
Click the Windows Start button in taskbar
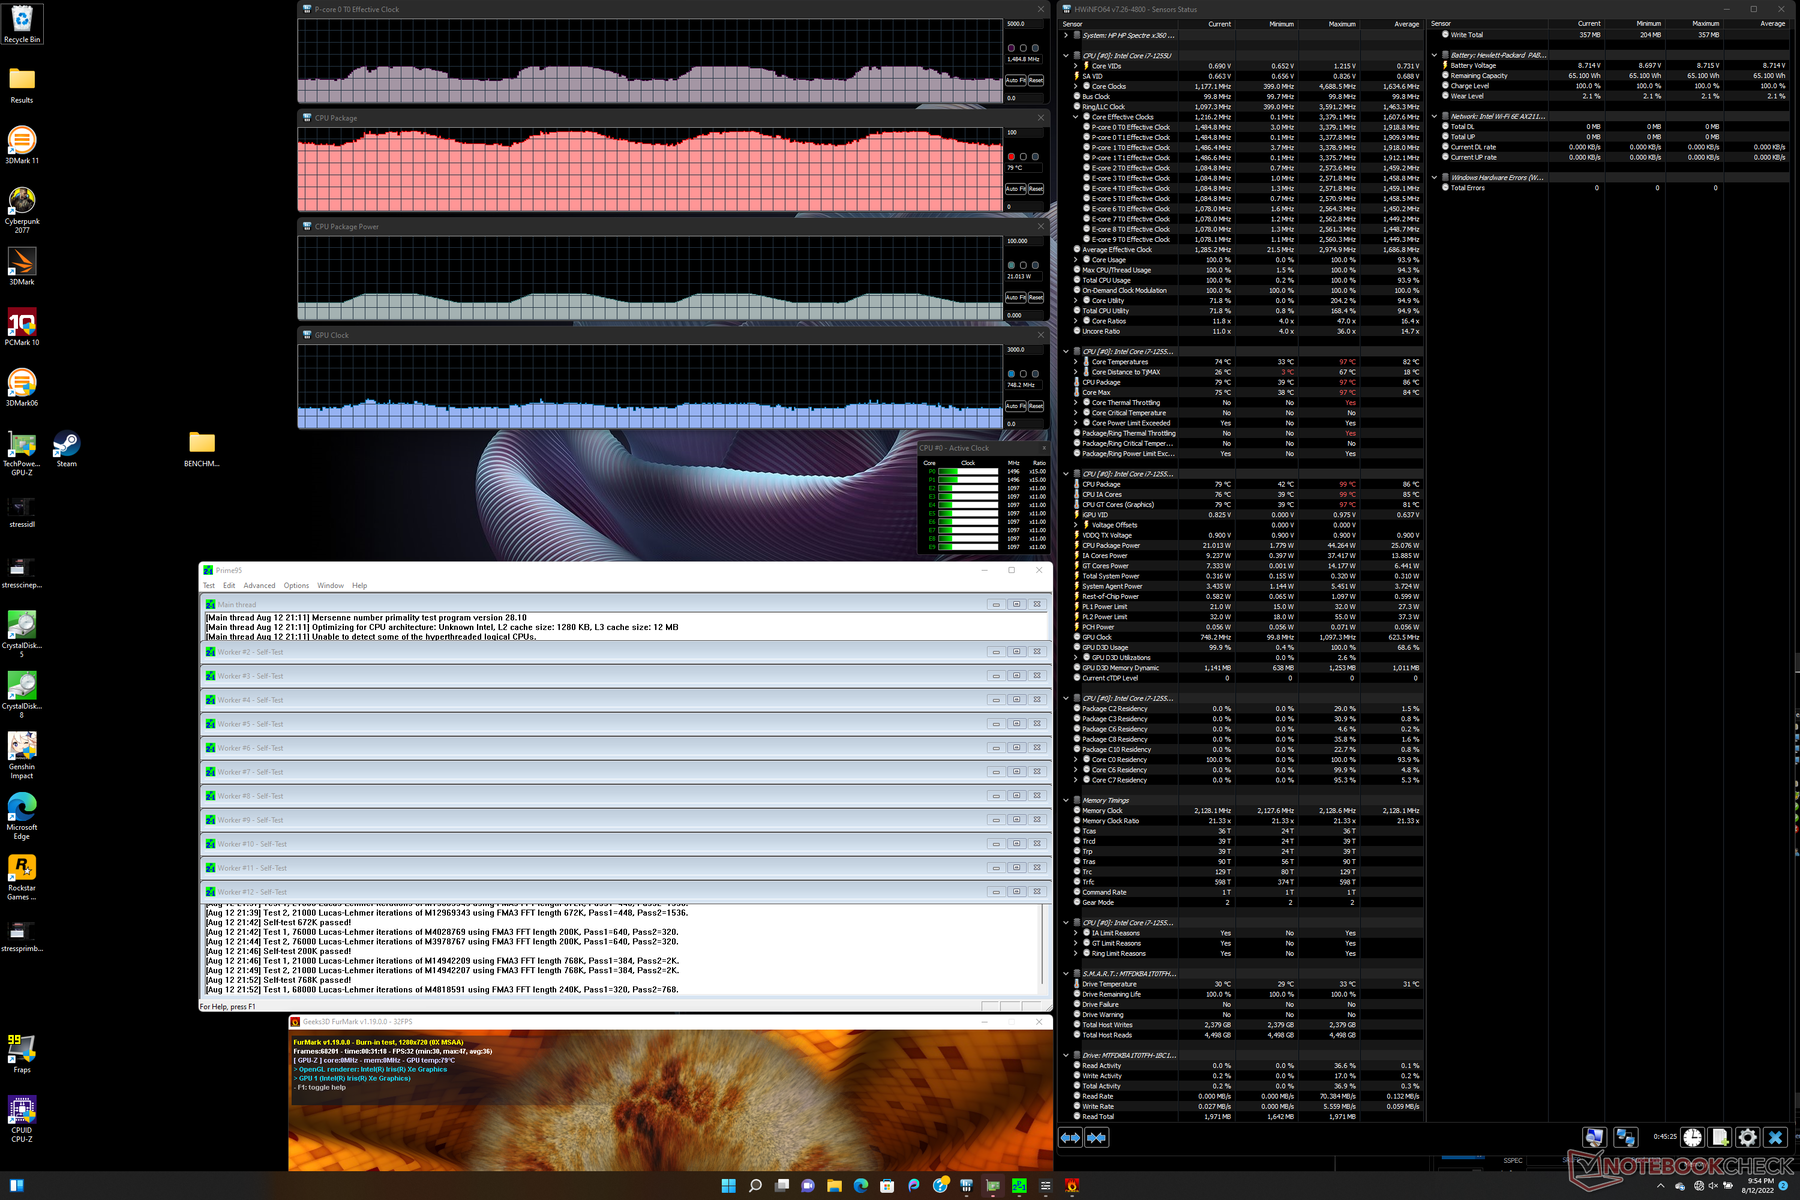(728, 1186)
